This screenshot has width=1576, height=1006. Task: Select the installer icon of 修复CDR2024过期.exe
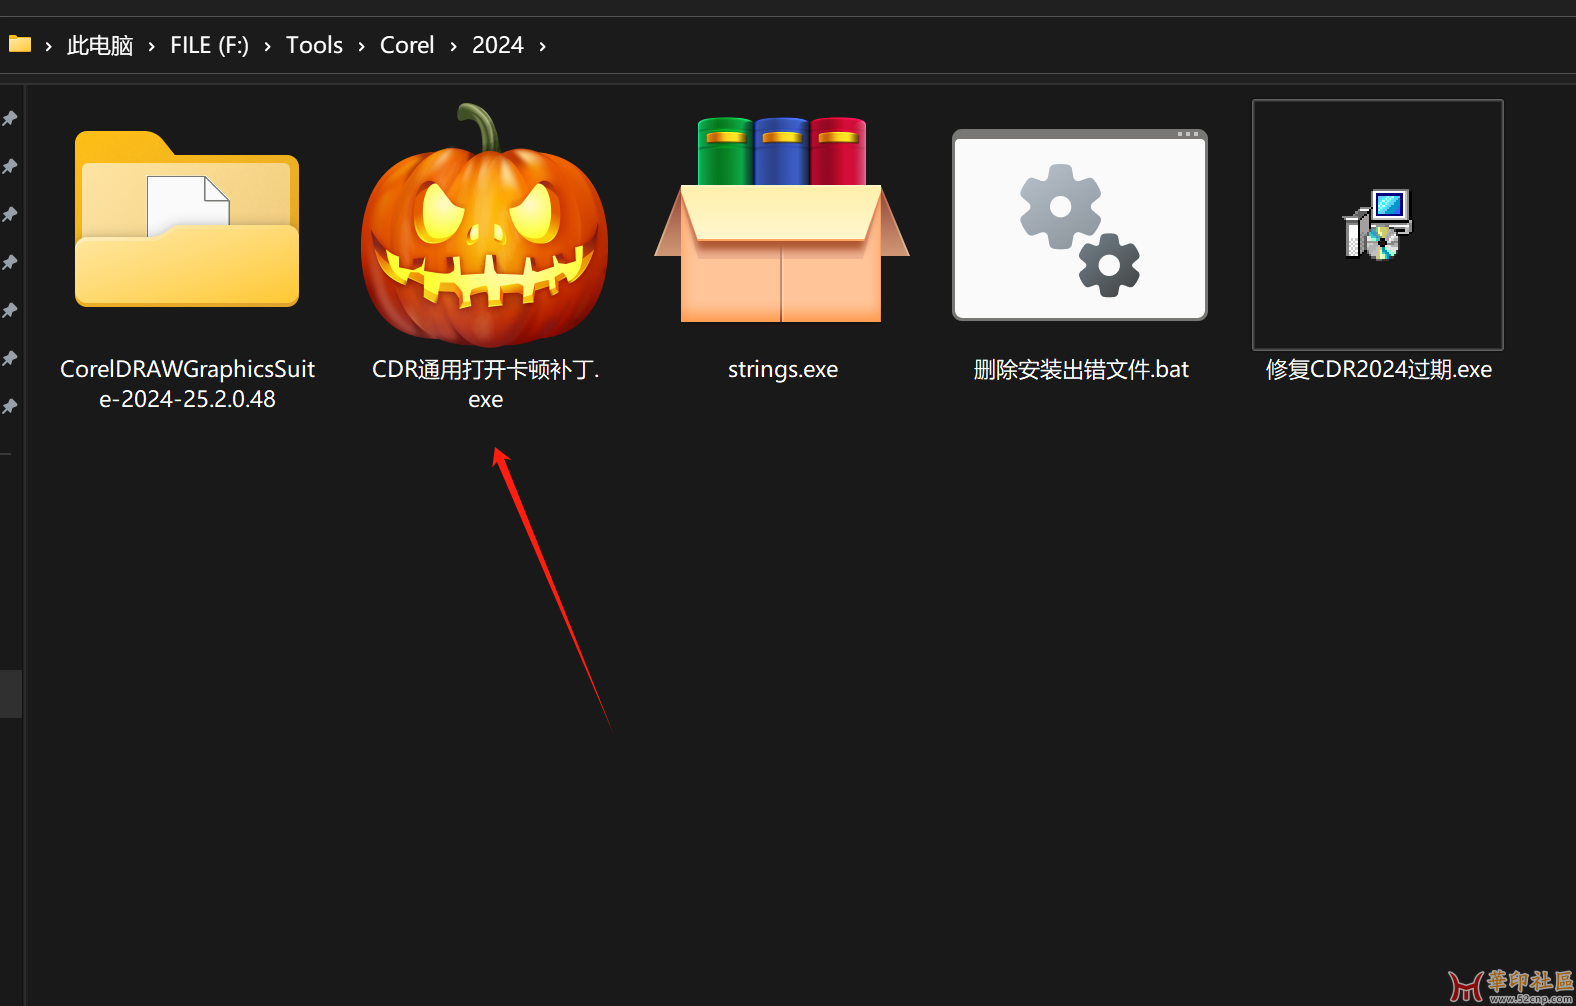[1378, 224]
